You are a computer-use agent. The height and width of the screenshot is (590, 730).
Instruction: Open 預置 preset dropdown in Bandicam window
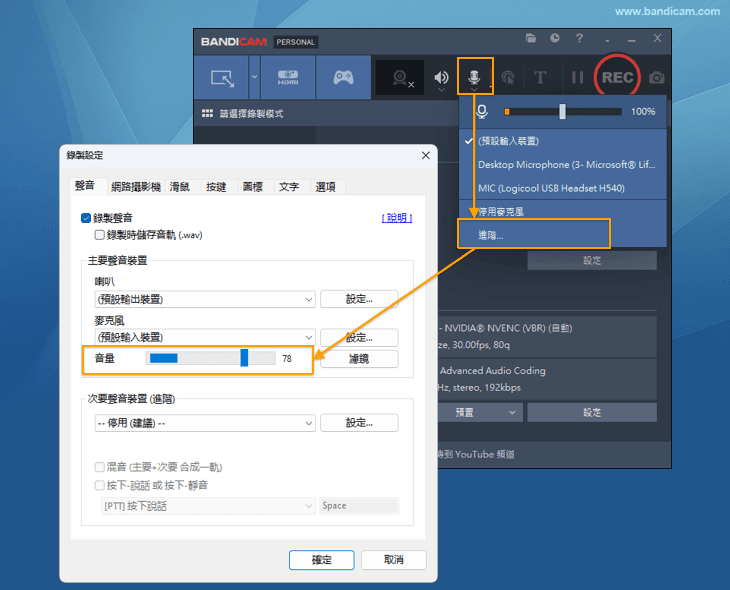pos(480,413)
